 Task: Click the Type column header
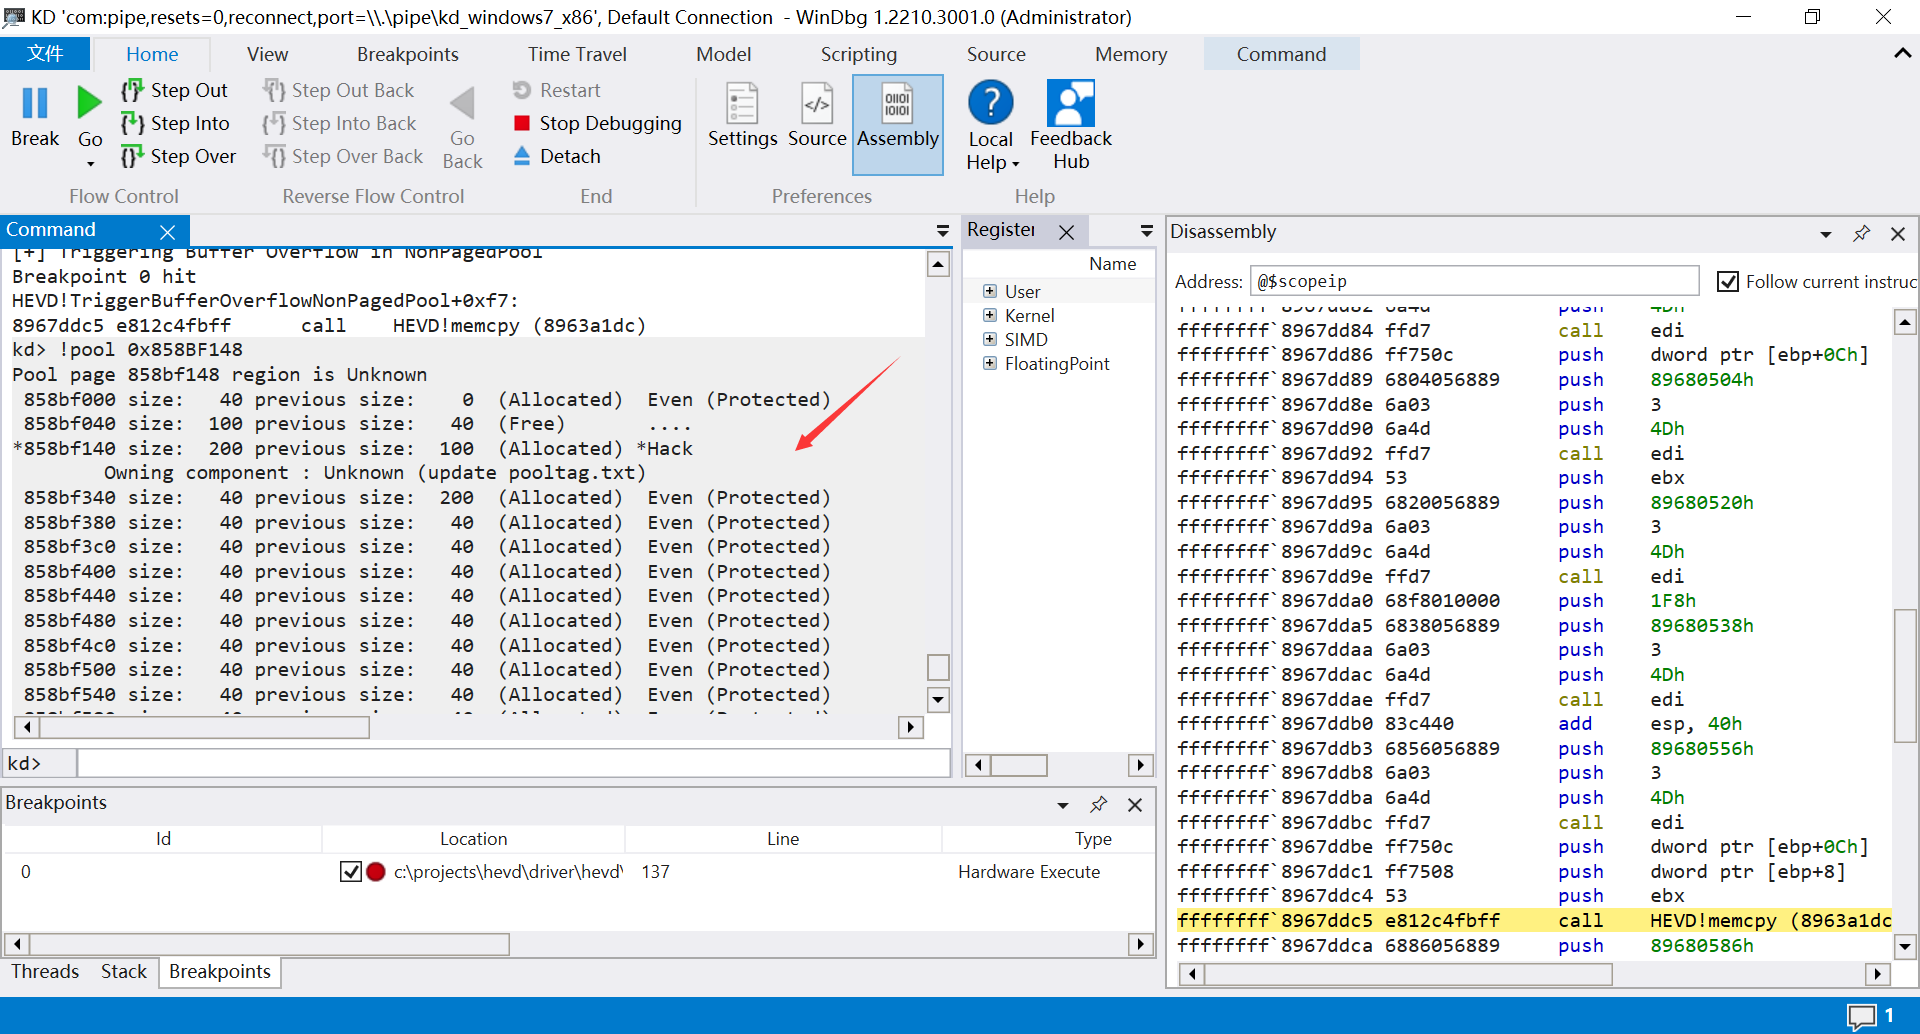[1092, 839]
